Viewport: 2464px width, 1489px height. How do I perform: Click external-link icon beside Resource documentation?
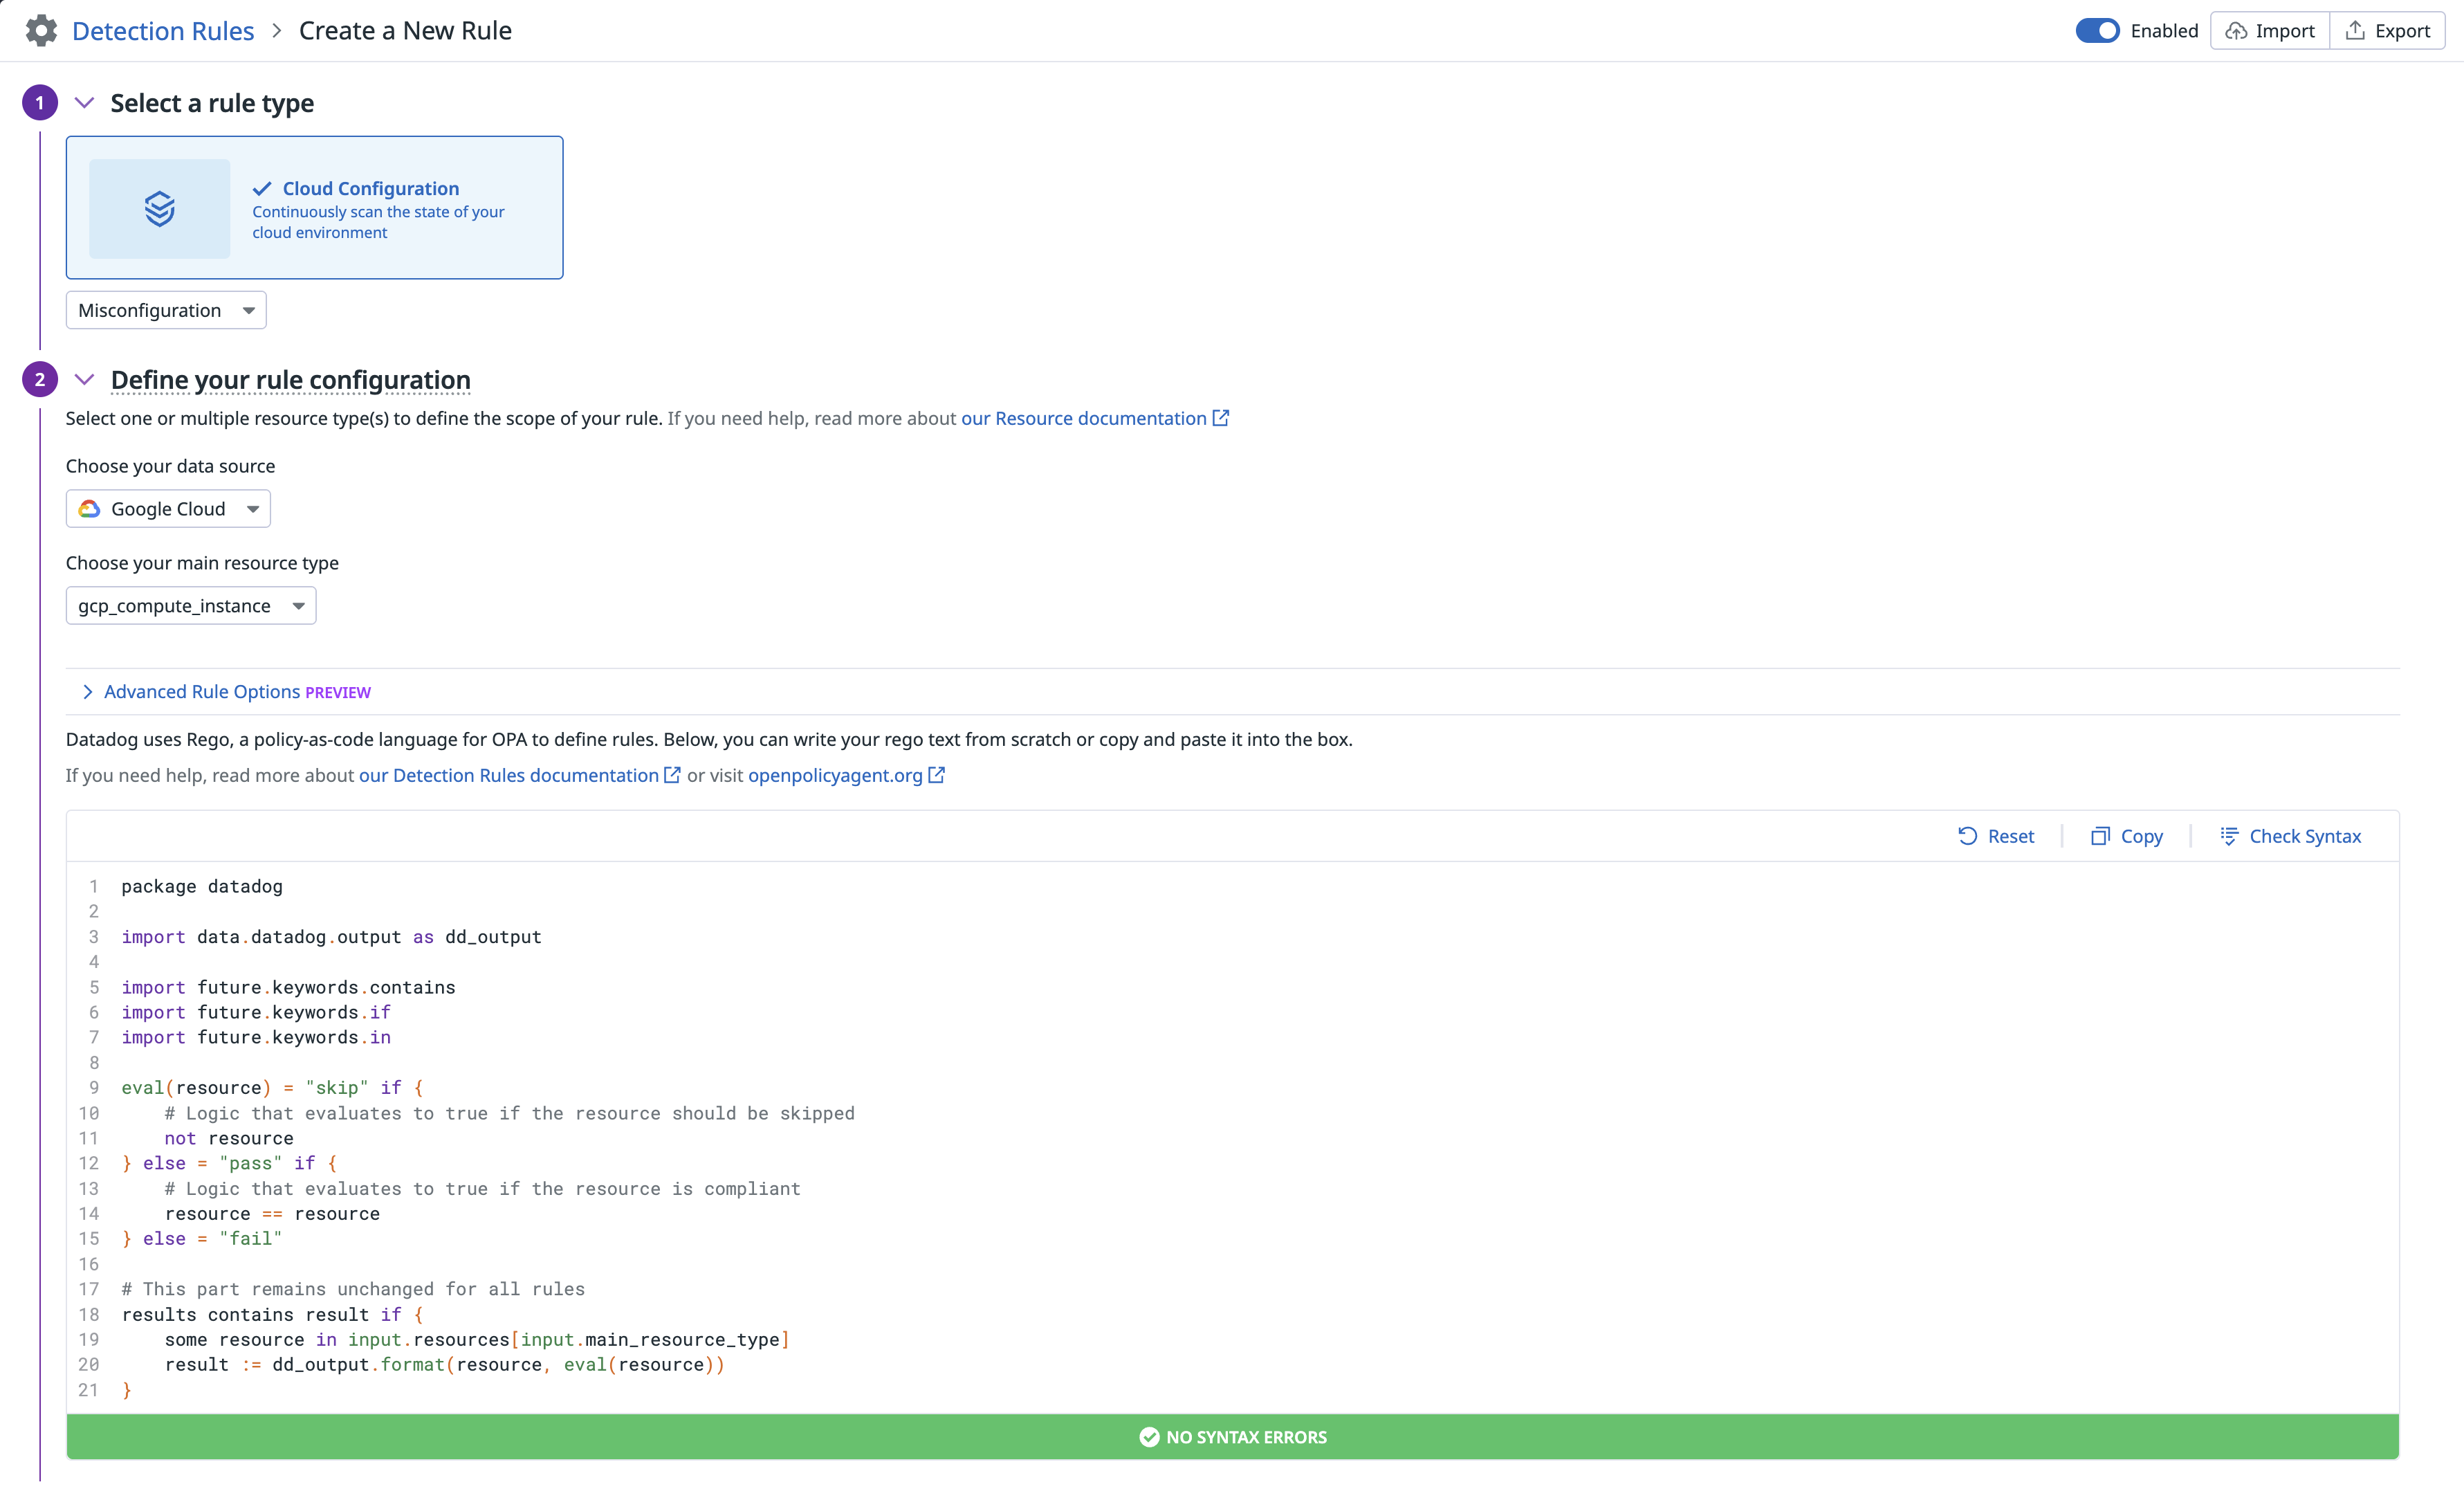pos(1221,418)
